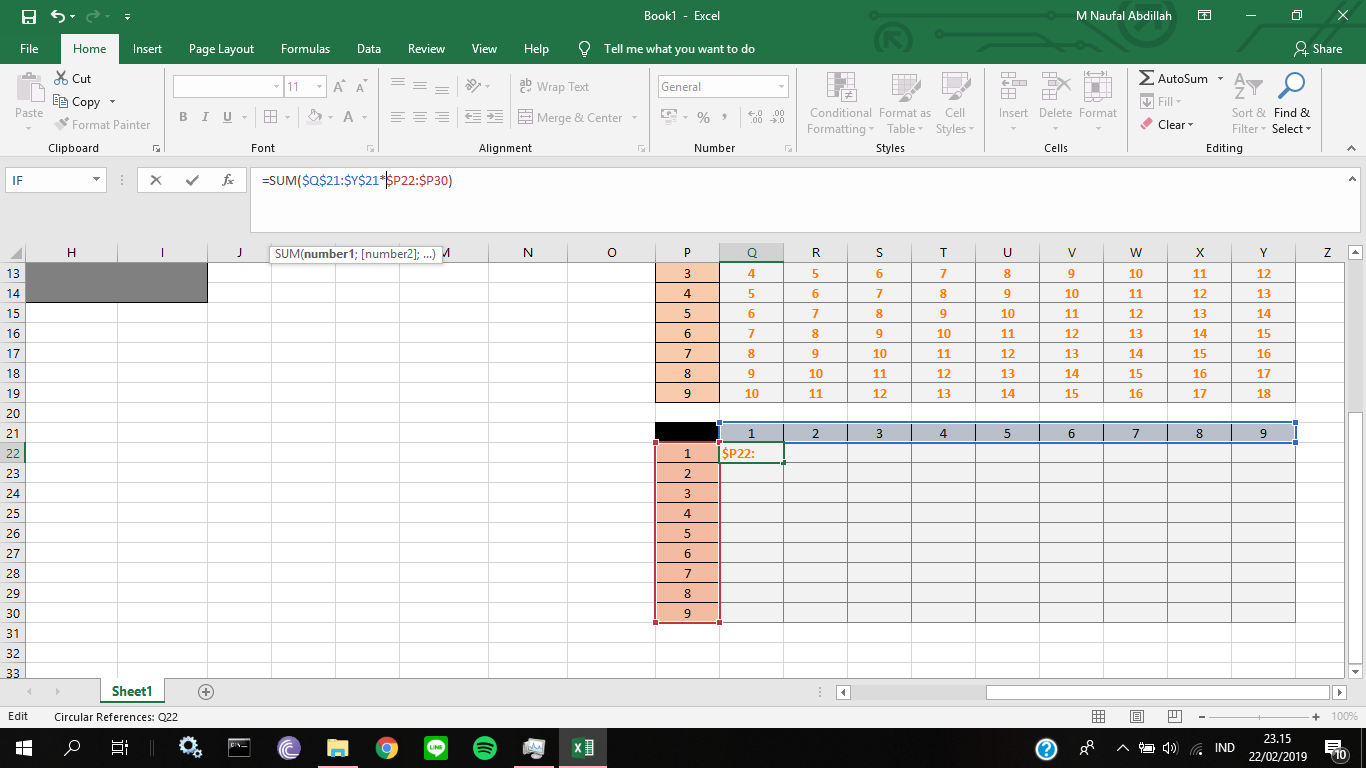The height and width of the screenshot is (768, 1366).
Task: Switch to the Insert tab
Action: [x=147, y=48]
